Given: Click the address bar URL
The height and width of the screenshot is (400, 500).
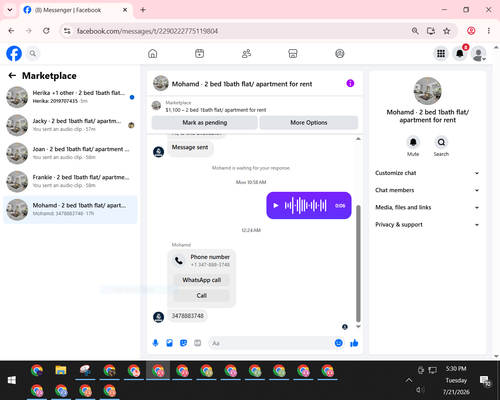Looking at the screenshot, I should click(147, 31).
